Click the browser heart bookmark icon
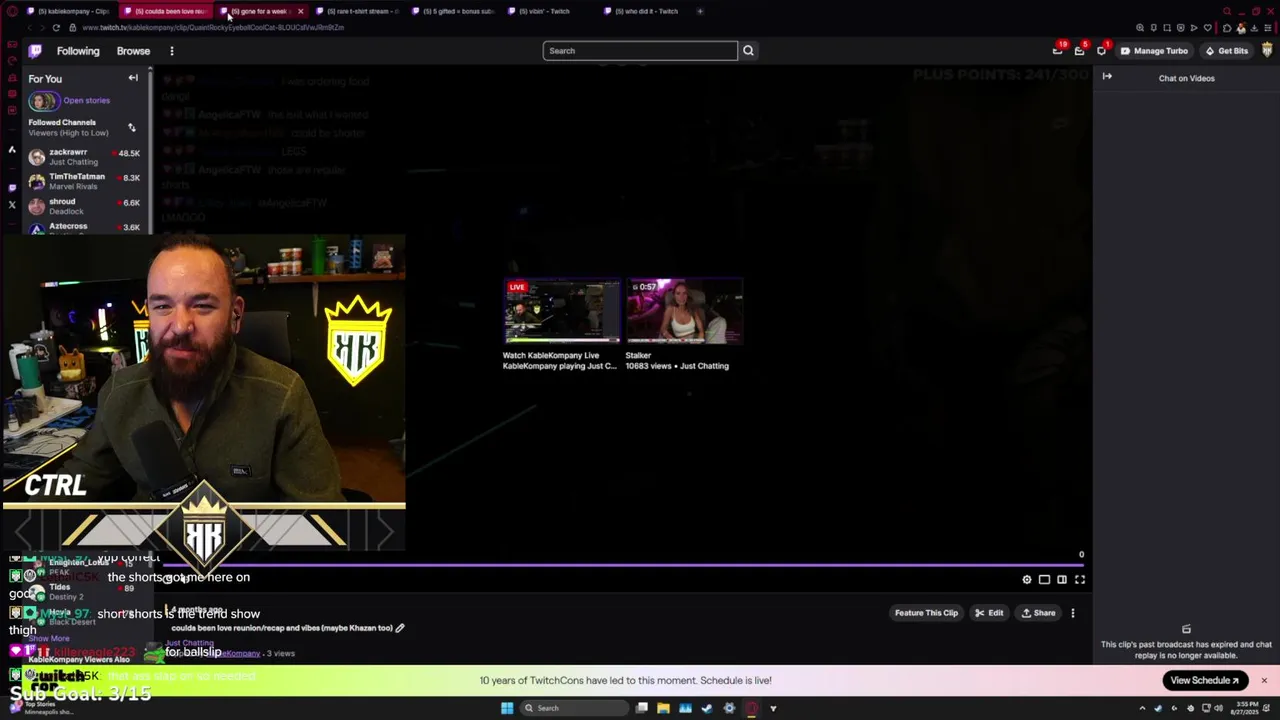The image size is (1280, 720). coord(1207,28)
